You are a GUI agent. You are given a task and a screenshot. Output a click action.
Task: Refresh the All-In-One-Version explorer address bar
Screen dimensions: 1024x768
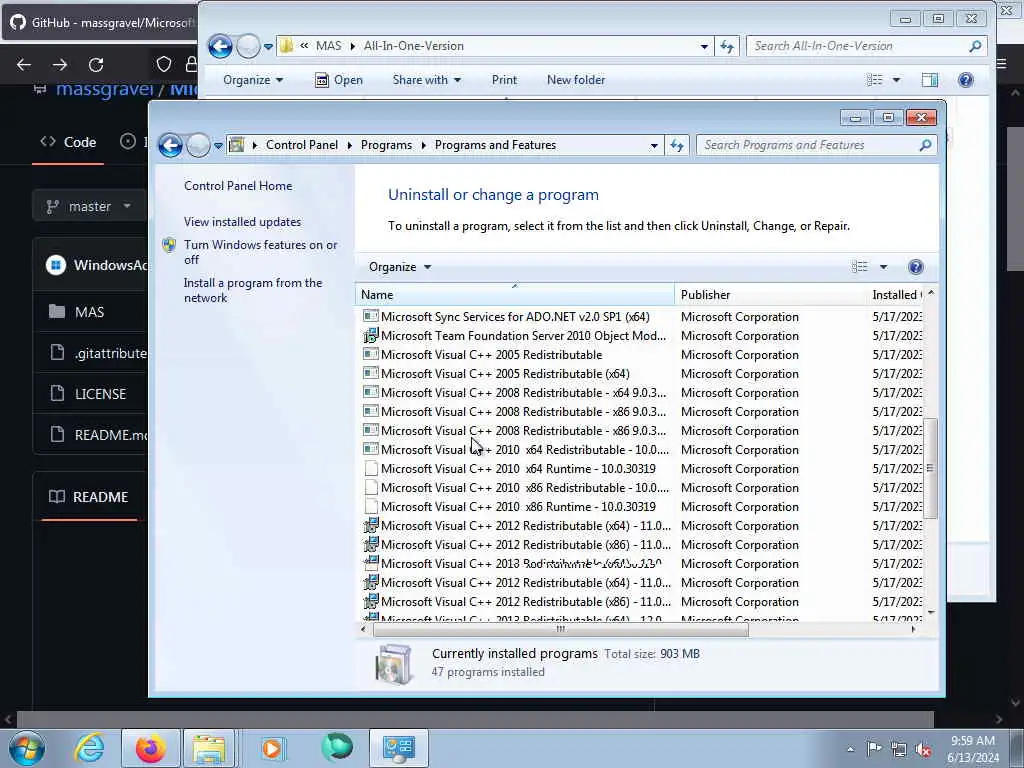click(726, 46)
